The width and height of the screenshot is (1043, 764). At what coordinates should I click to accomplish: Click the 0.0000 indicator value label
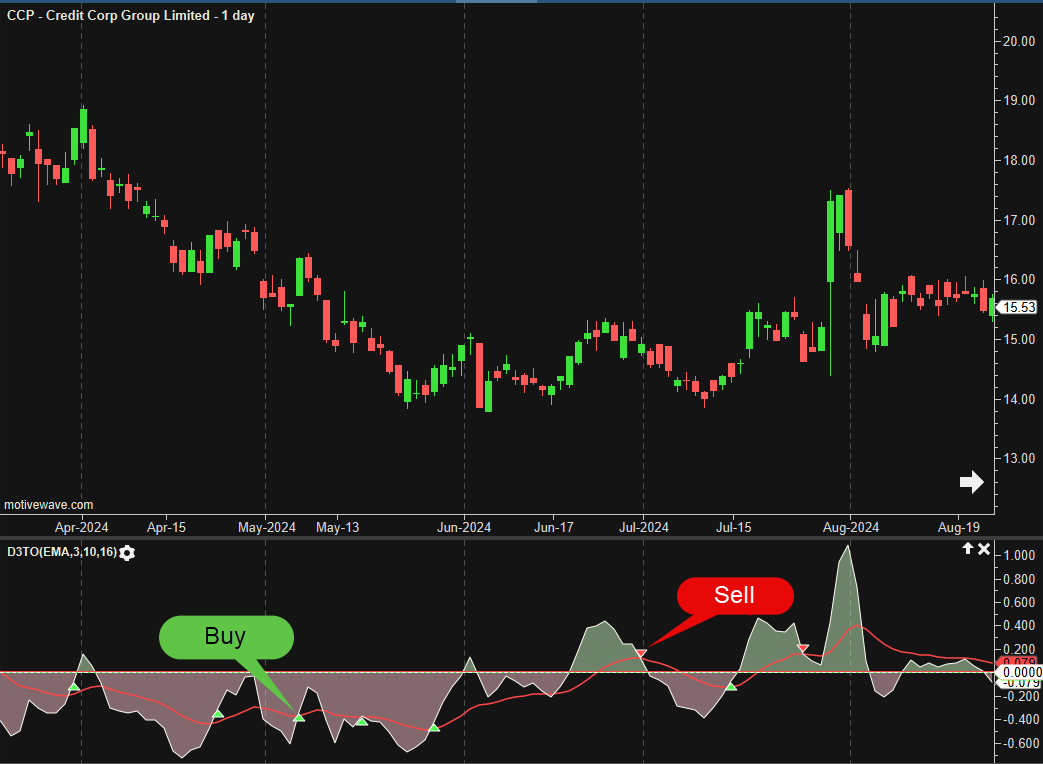1020,672
